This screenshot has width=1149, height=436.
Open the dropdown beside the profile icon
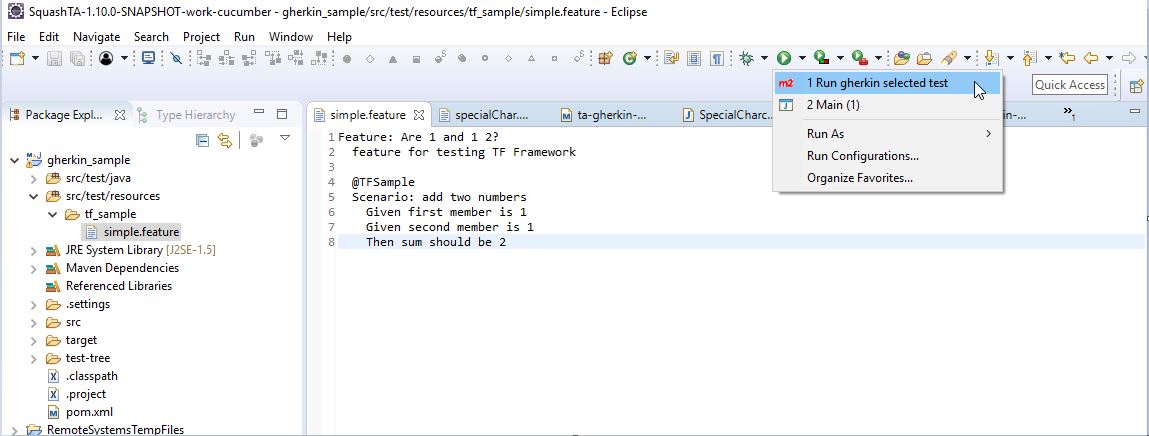(124, 58)
